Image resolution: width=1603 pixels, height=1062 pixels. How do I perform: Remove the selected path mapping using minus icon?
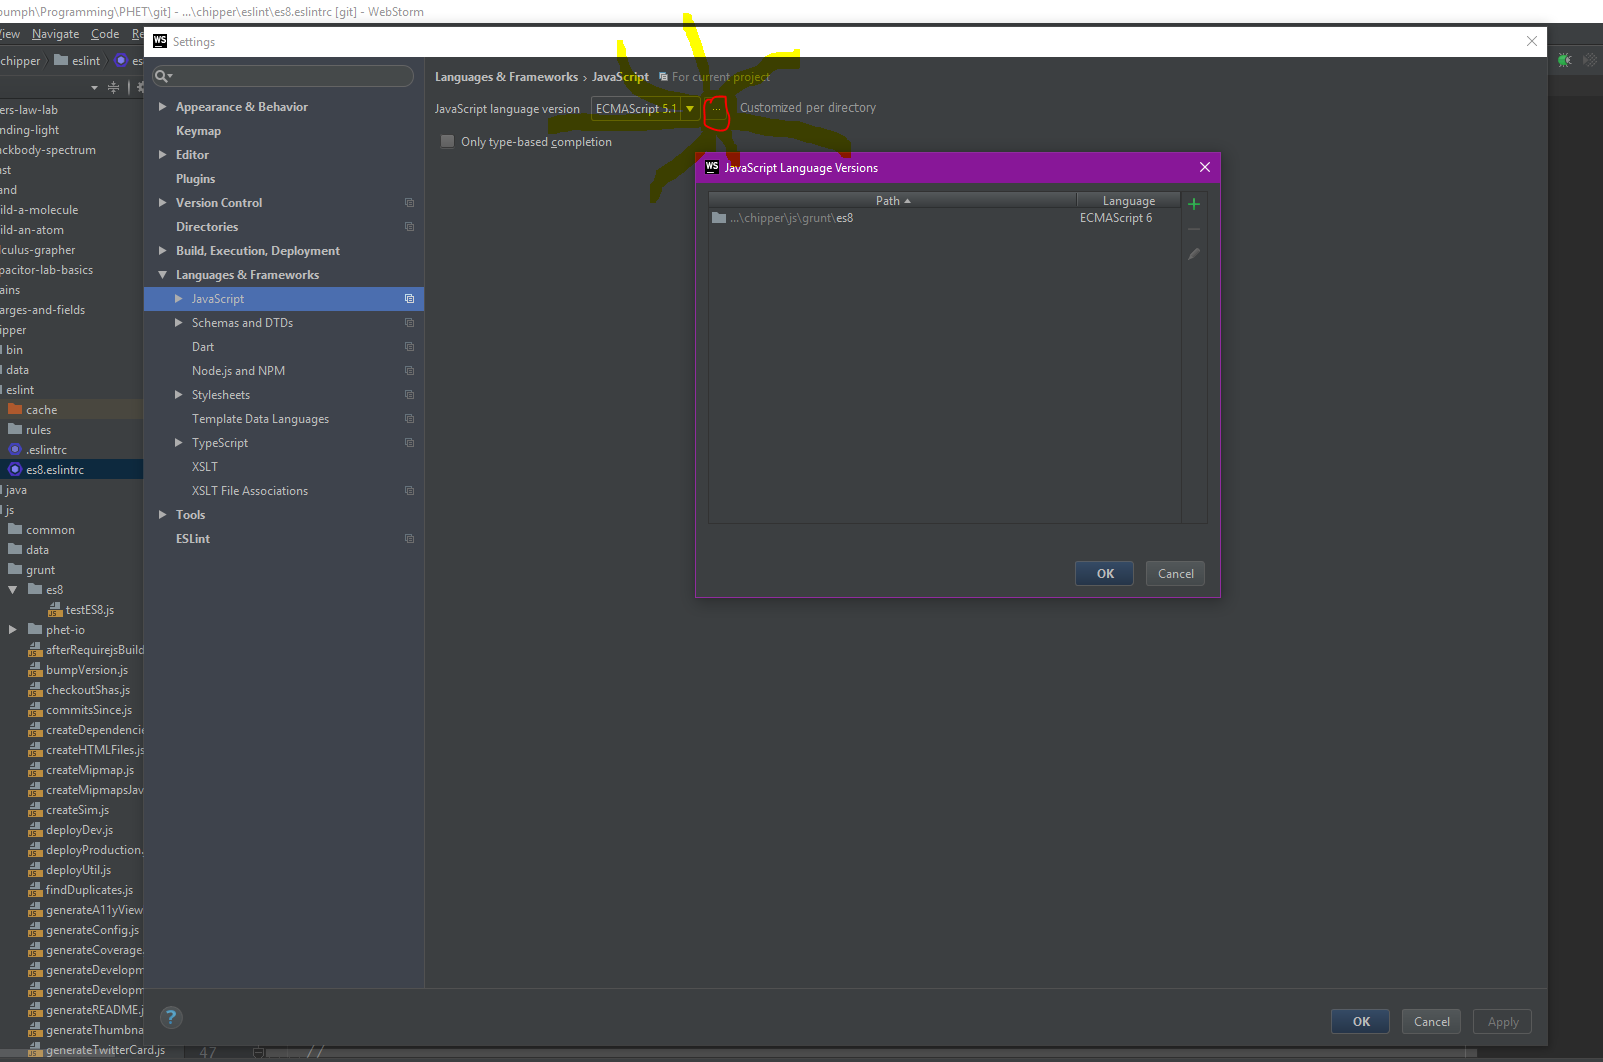click(x=1193, y=229)
